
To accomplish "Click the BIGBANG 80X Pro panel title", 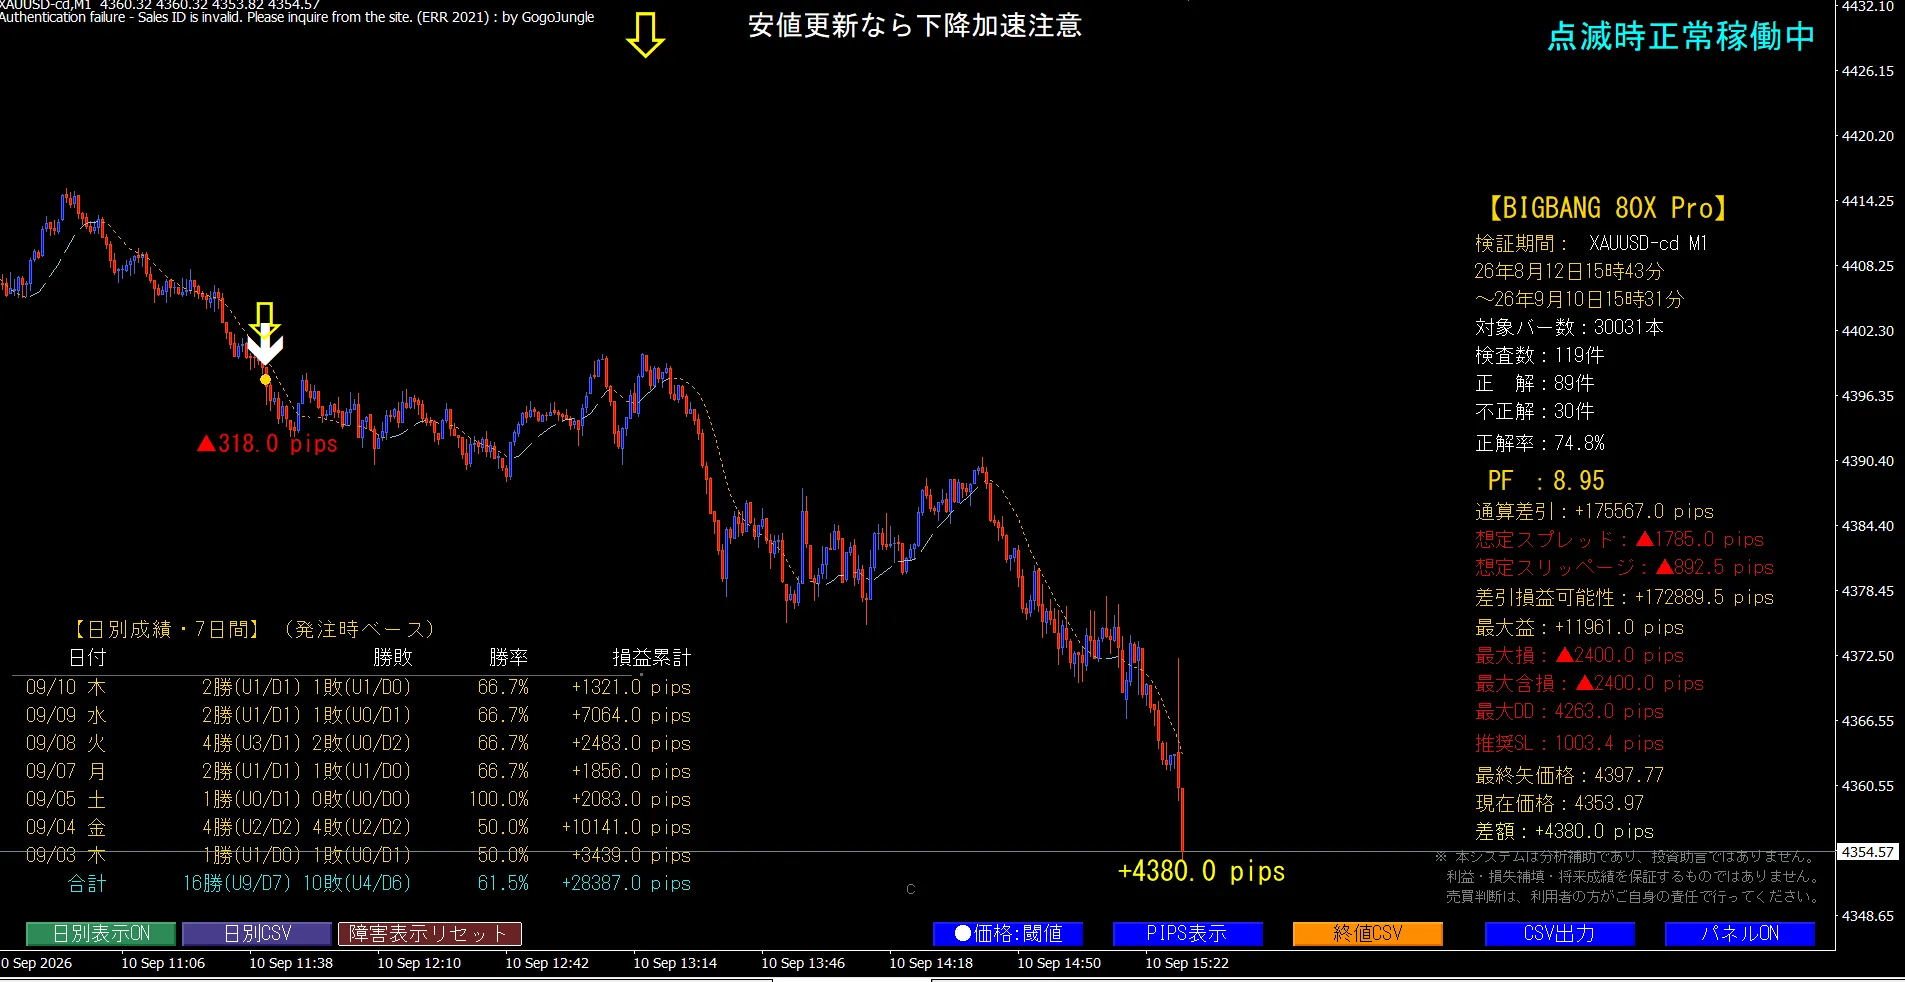I will [x=1607, y=208].
